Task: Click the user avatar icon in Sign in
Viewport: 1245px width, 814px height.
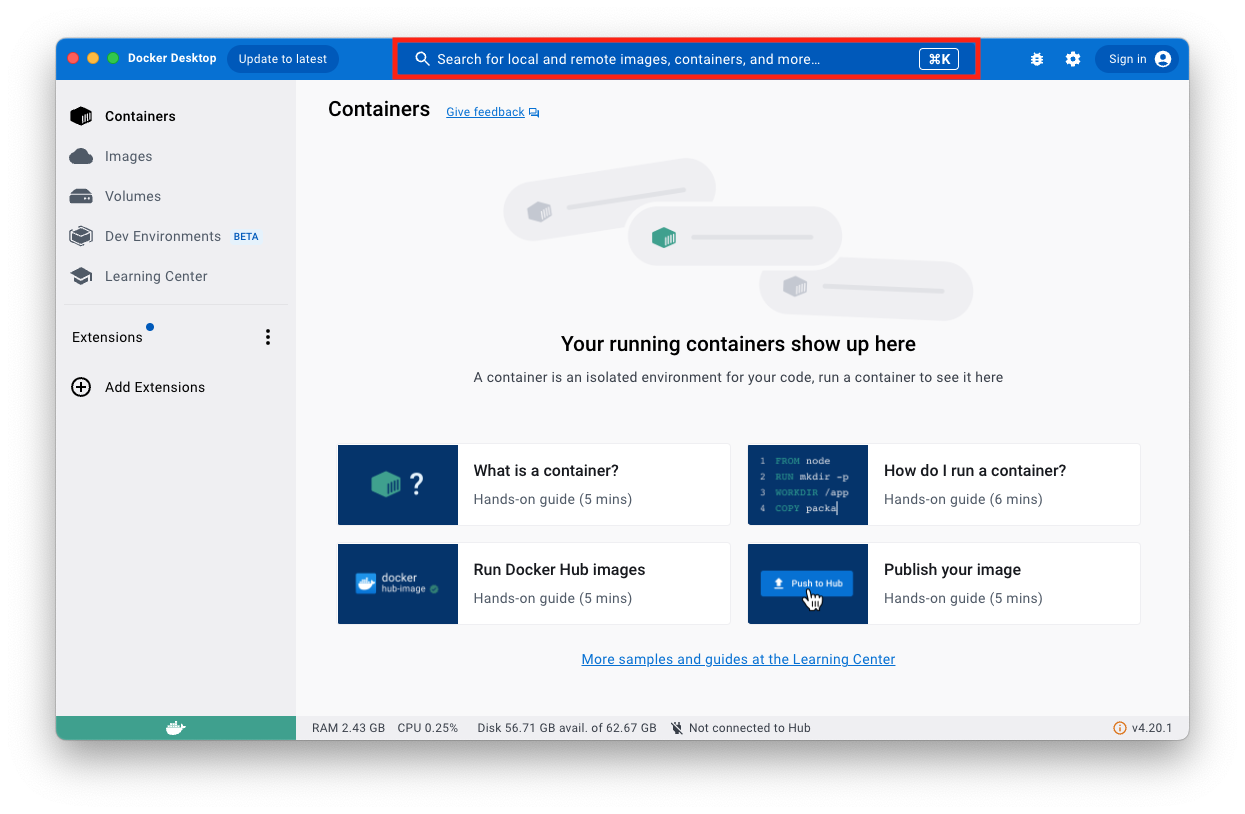Action: (1162, 59)
